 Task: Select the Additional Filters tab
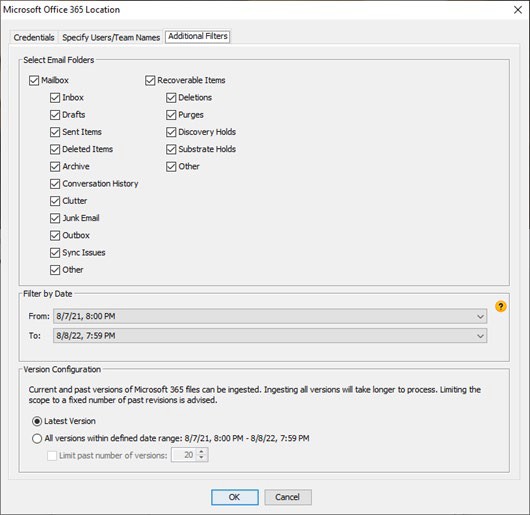tap(198, 36)
